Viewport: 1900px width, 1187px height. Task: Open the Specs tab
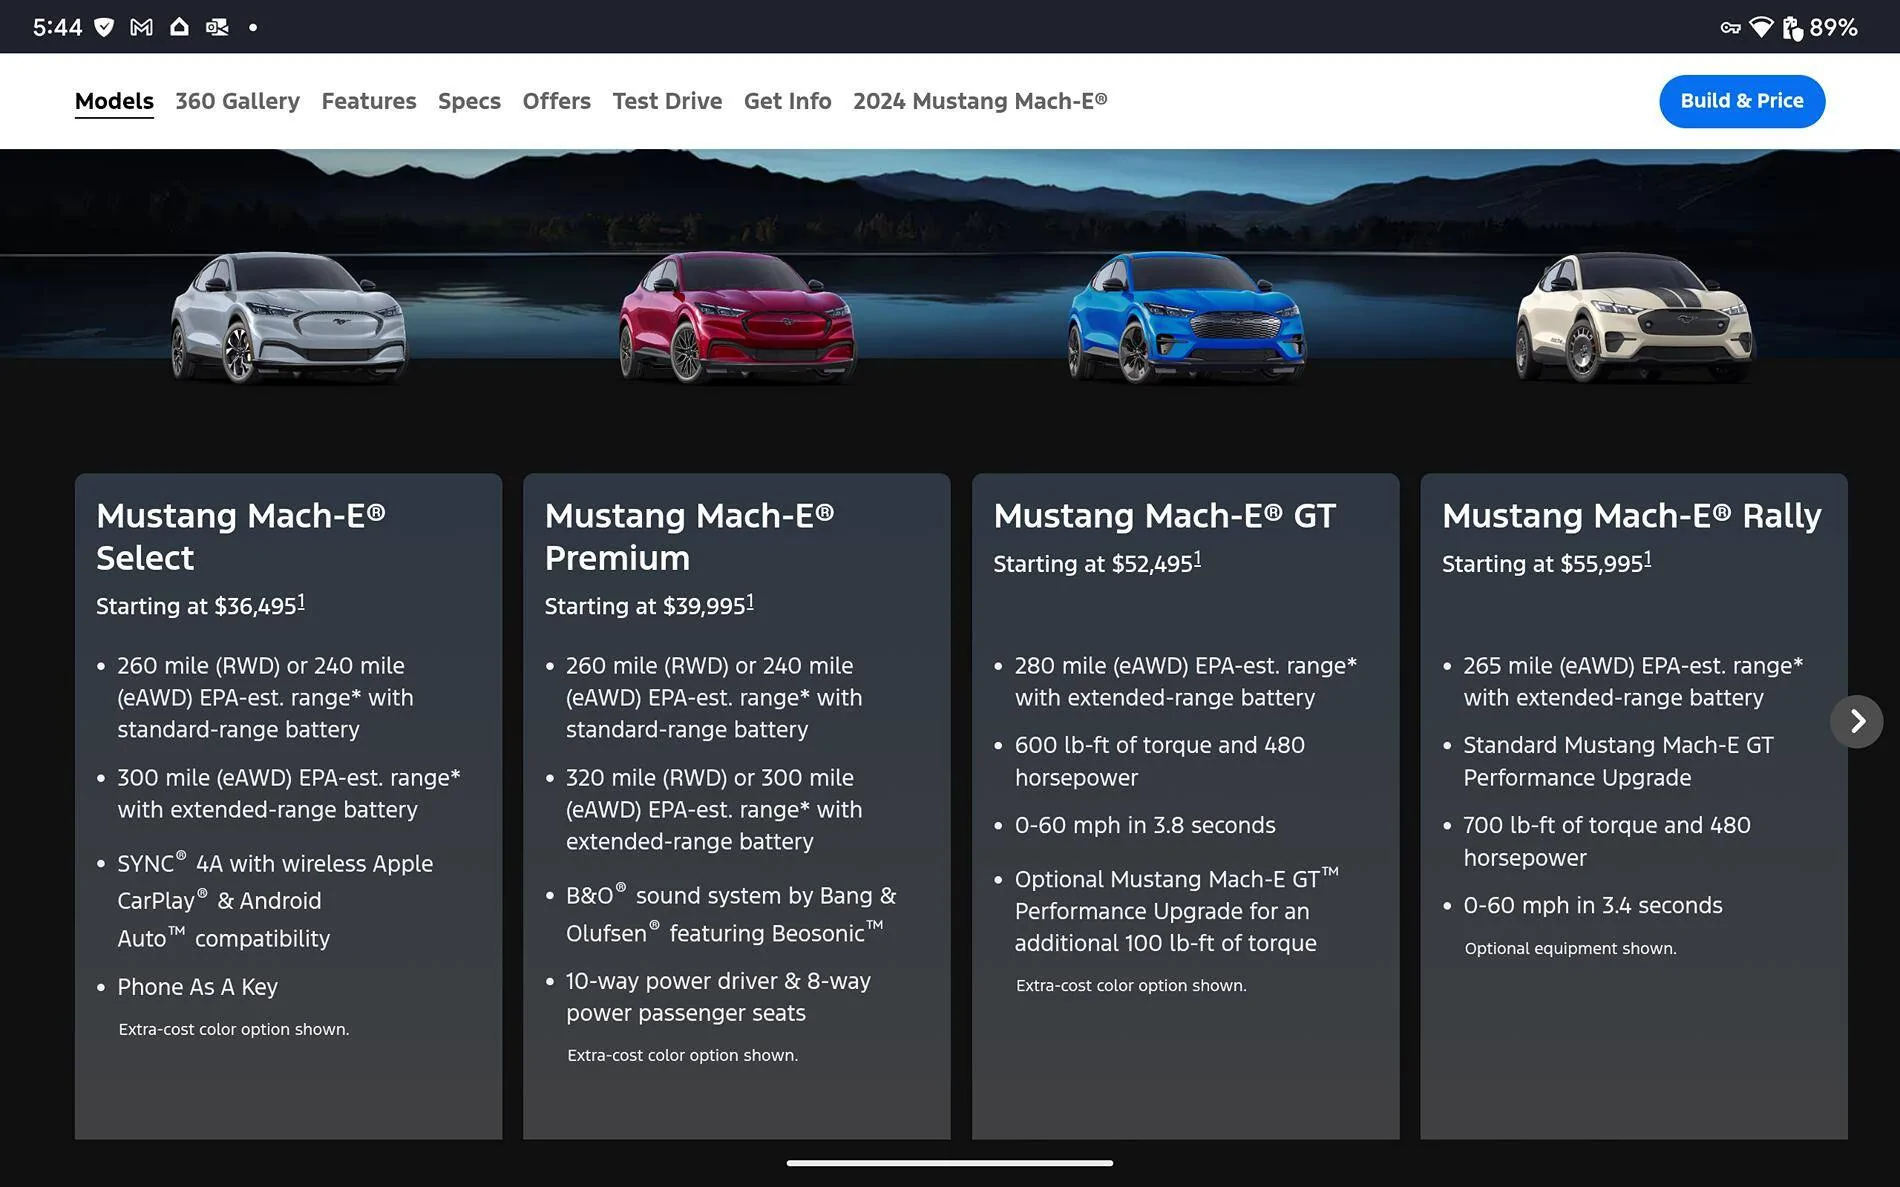coord(469,101)
